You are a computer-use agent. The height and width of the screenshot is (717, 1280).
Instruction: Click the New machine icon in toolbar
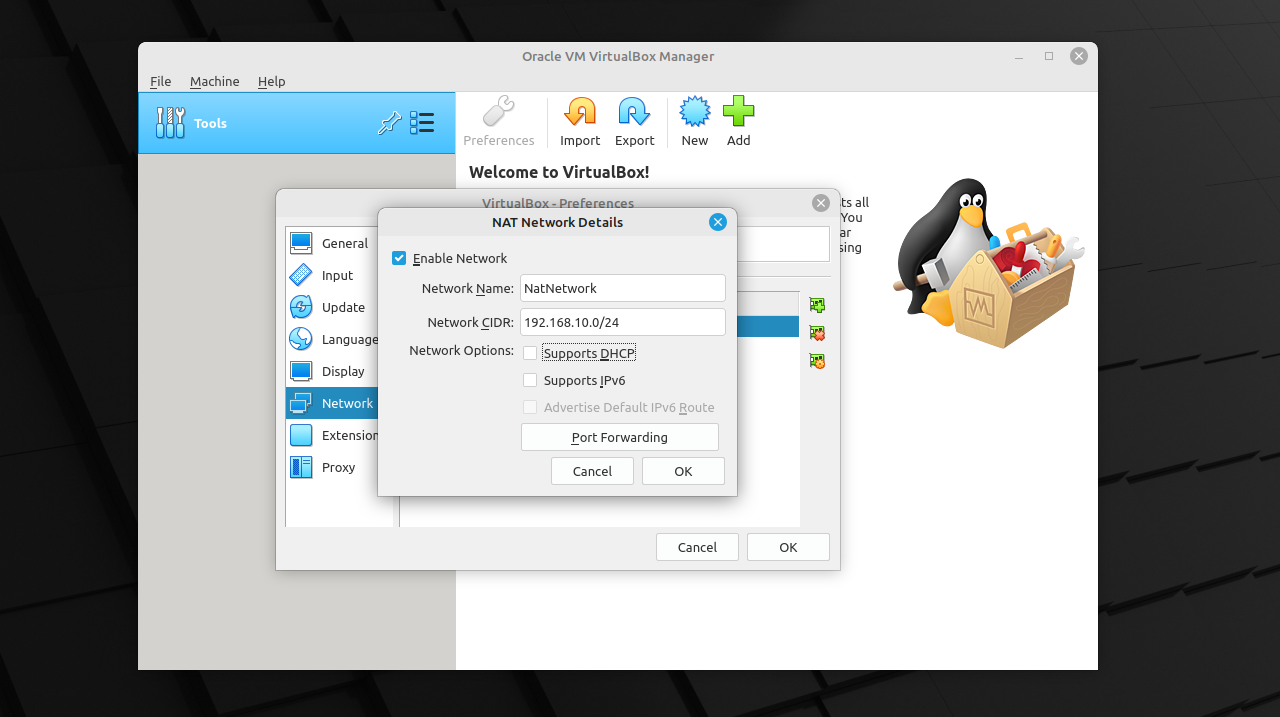(695, 112)
